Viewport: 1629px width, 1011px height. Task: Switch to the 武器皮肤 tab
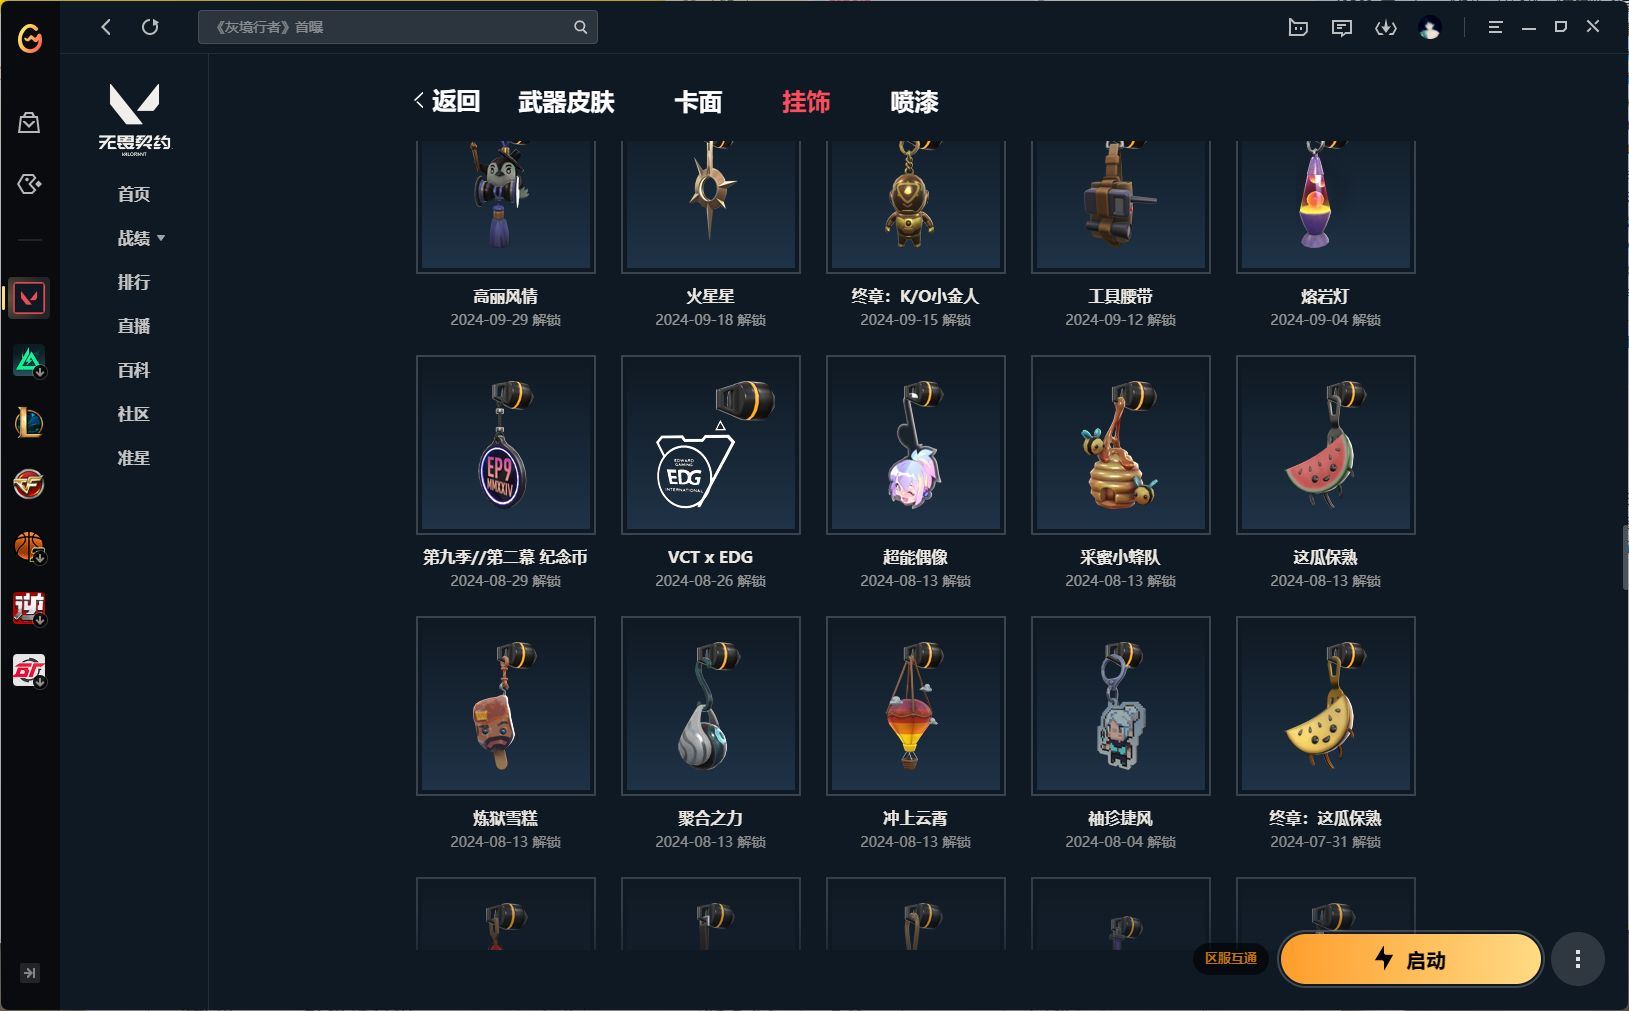point(566,102)
